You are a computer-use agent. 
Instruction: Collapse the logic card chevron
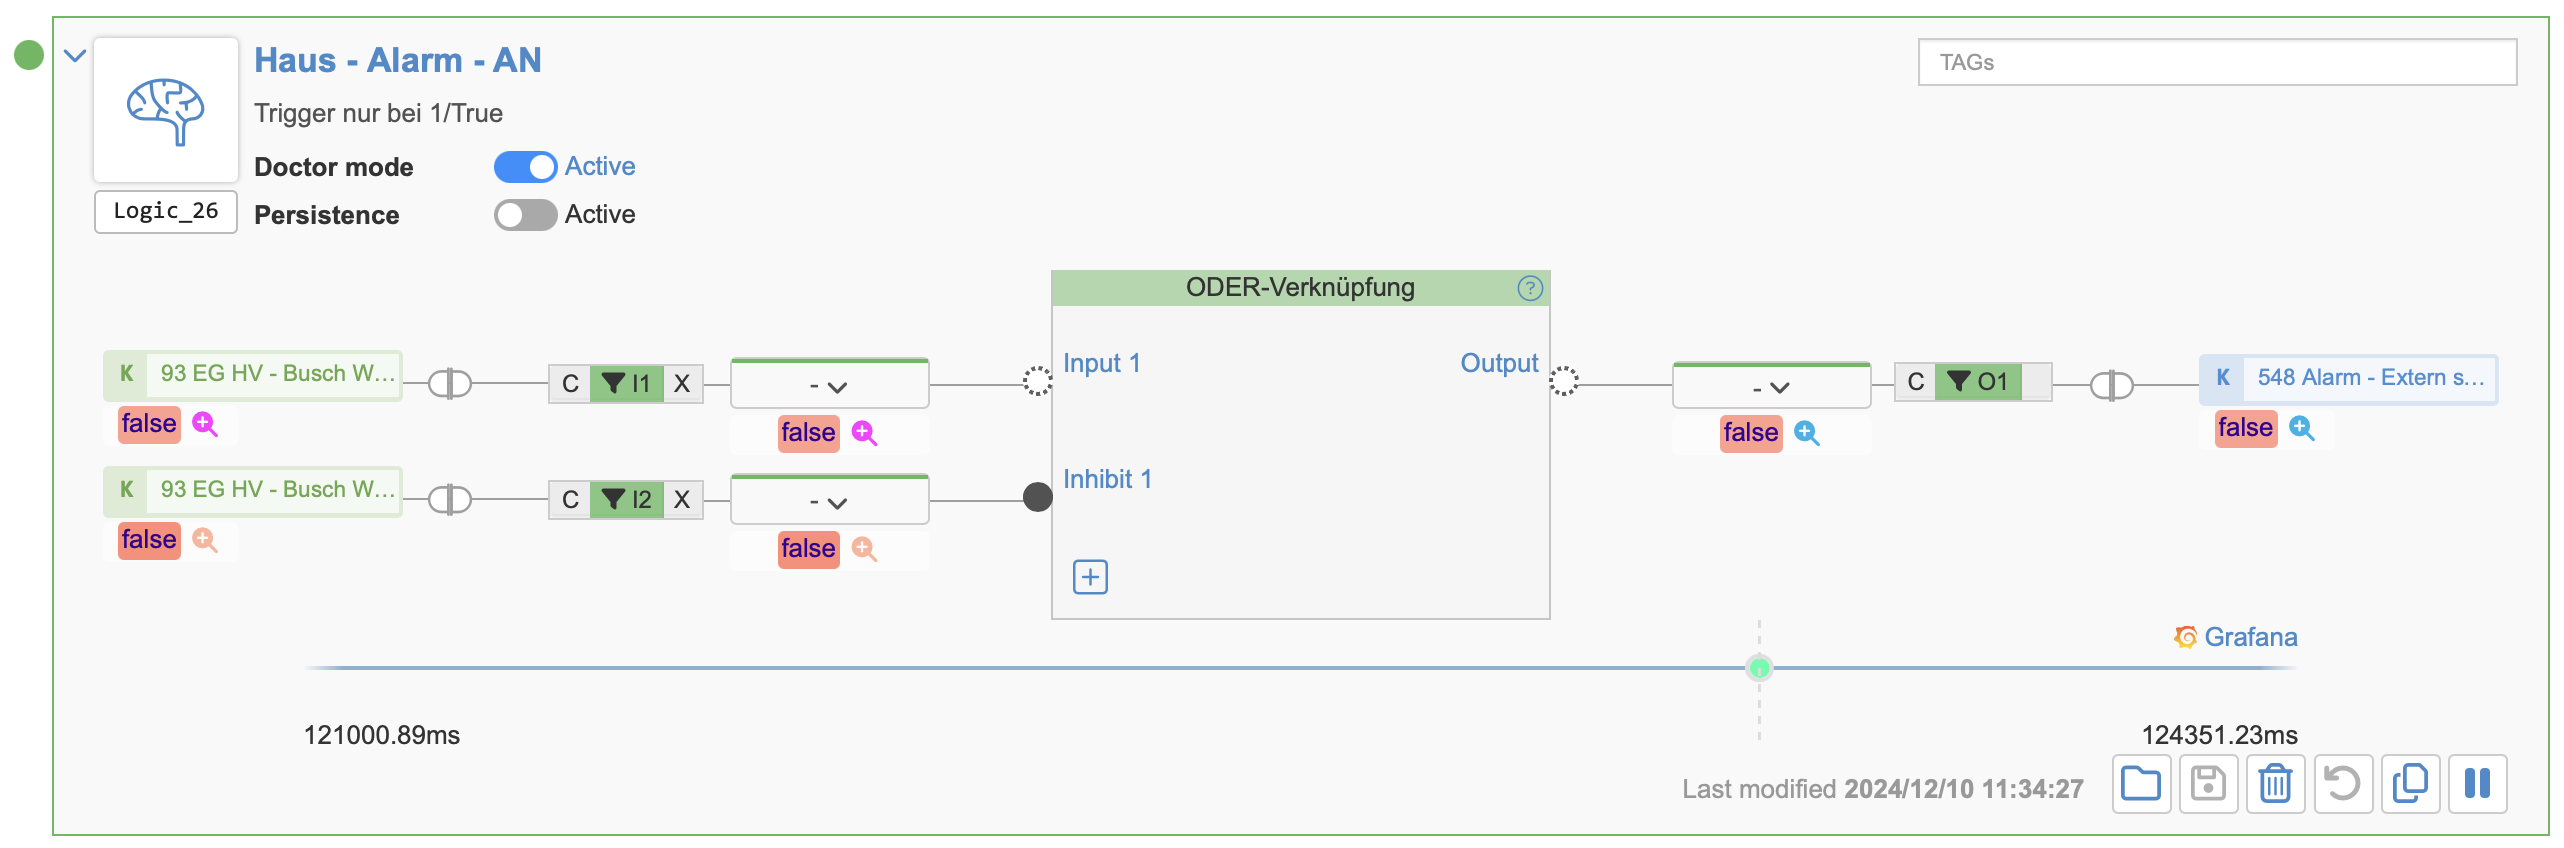coord(75,56)
